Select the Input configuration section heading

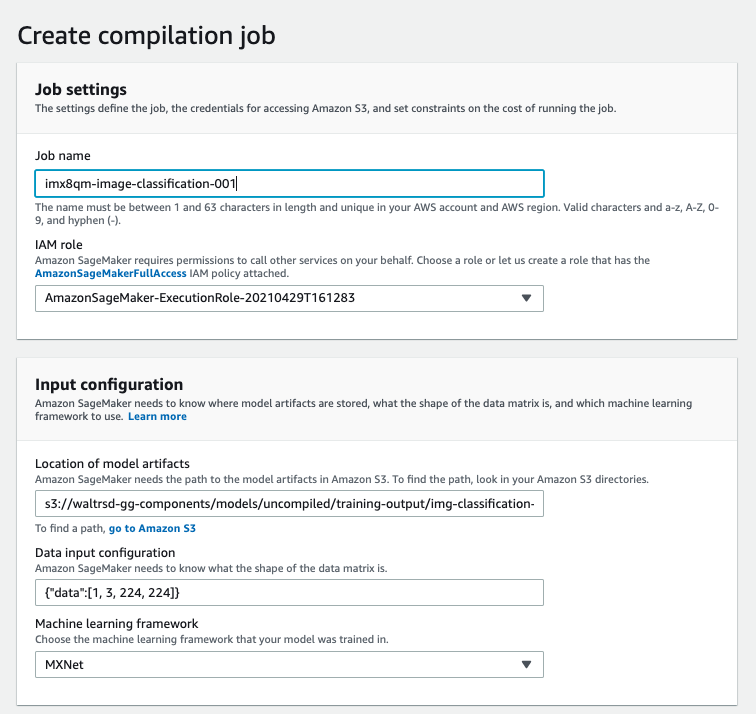point(109,385)
